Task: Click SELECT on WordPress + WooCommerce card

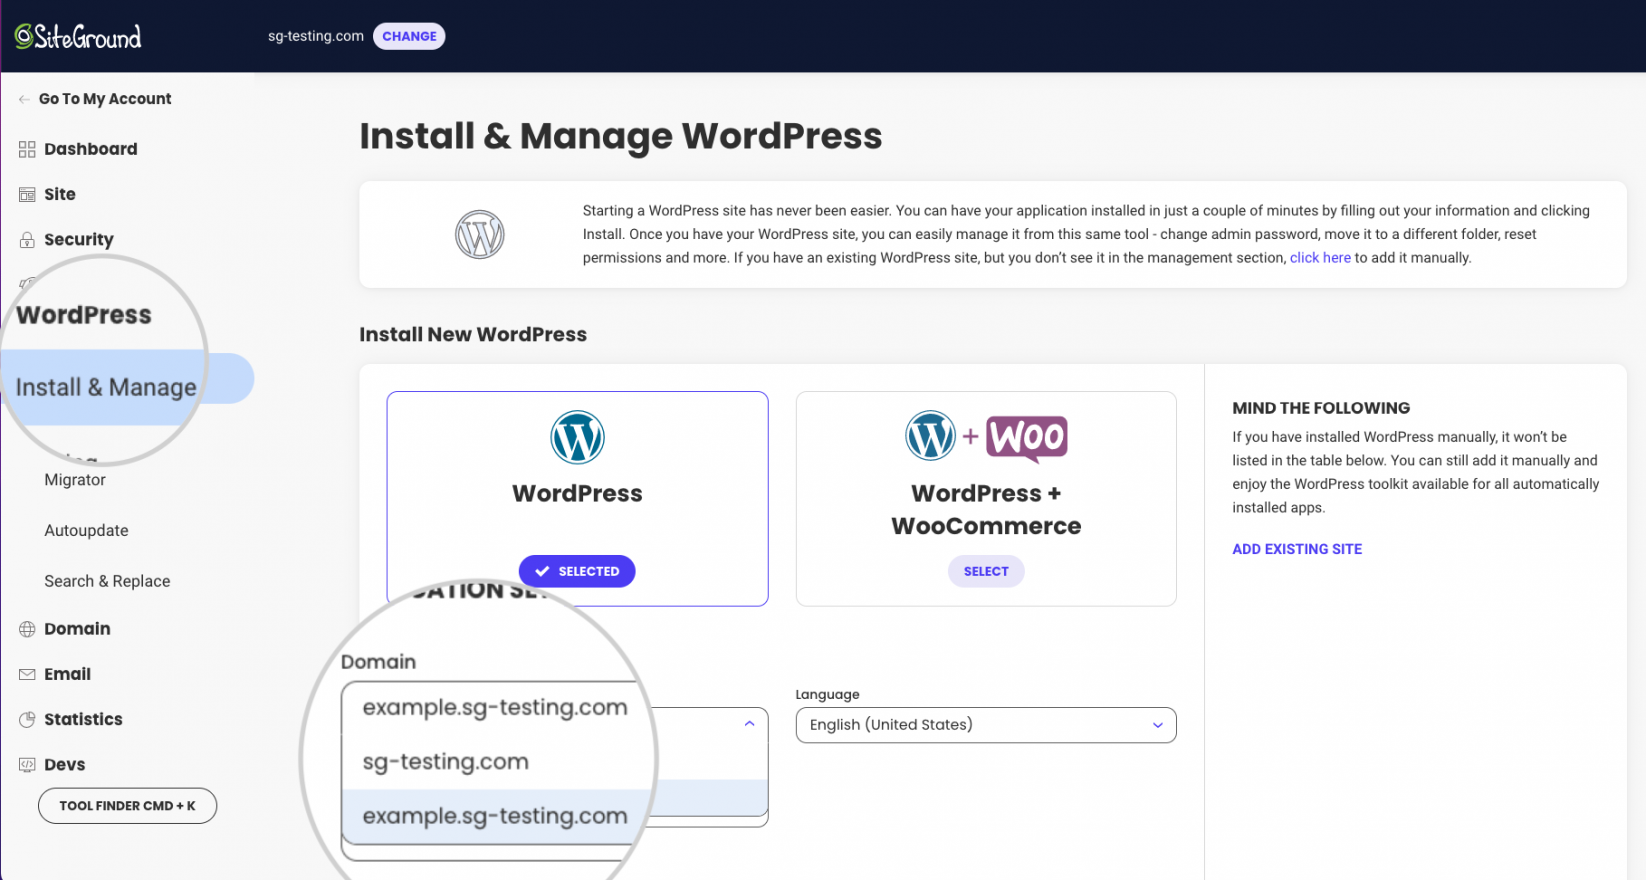Action: tap(986, 571)
